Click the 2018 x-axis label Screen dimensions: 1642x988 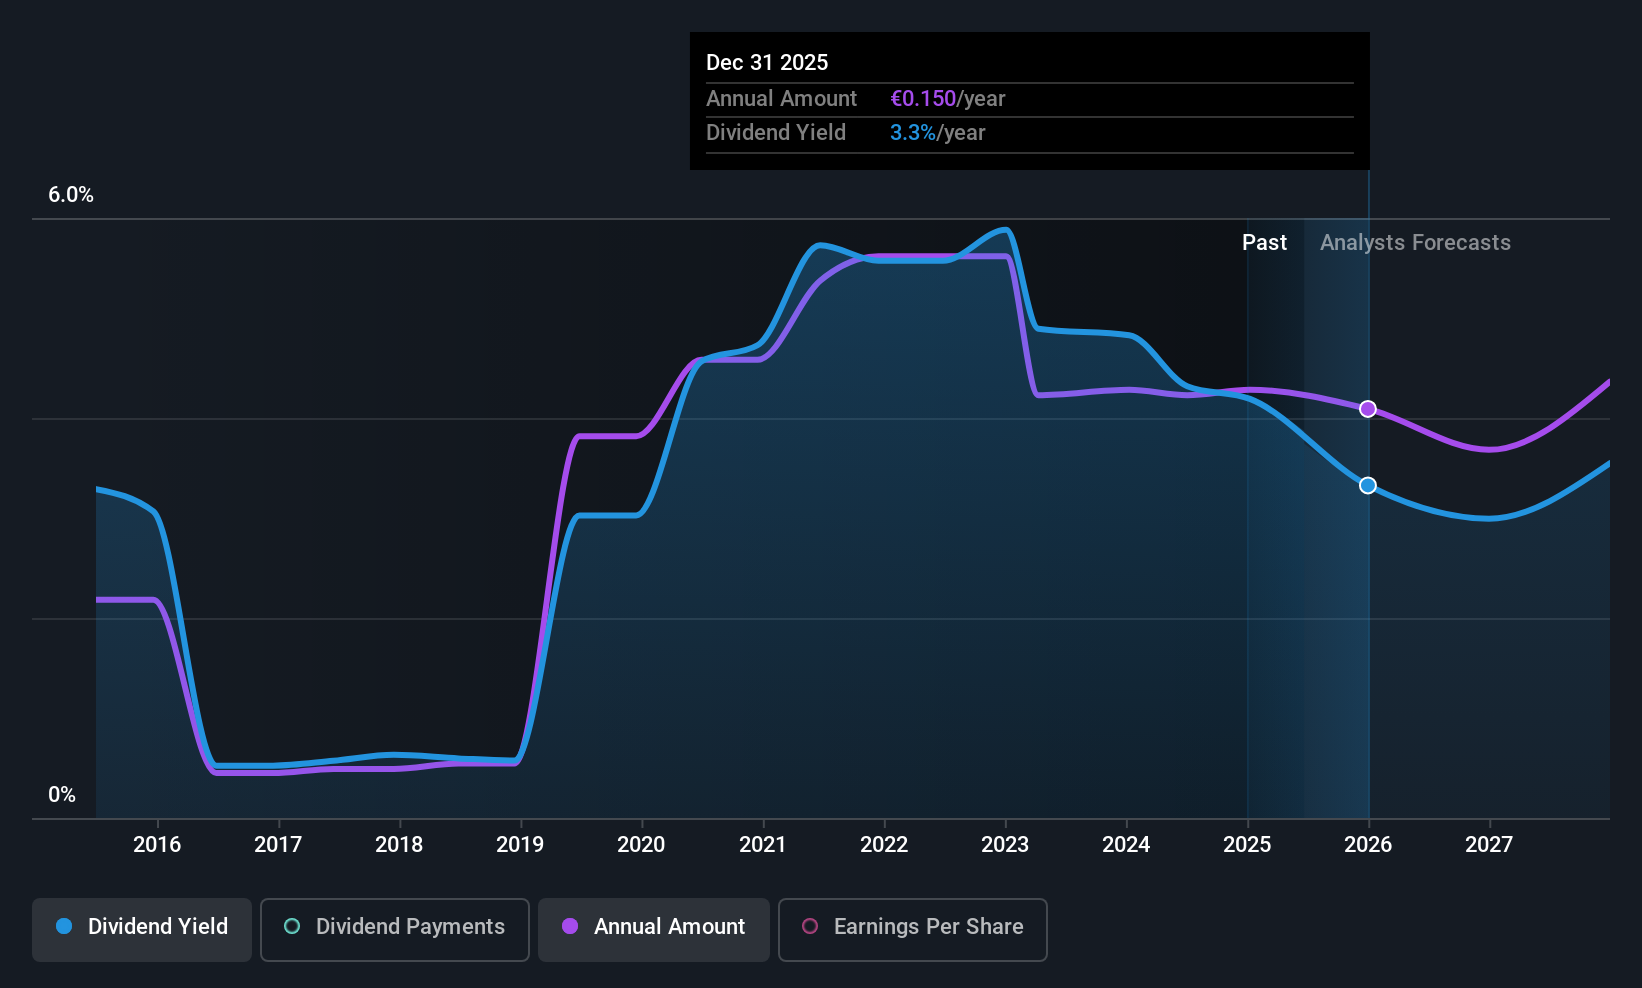pyautogui.click(x=399, y=845)
